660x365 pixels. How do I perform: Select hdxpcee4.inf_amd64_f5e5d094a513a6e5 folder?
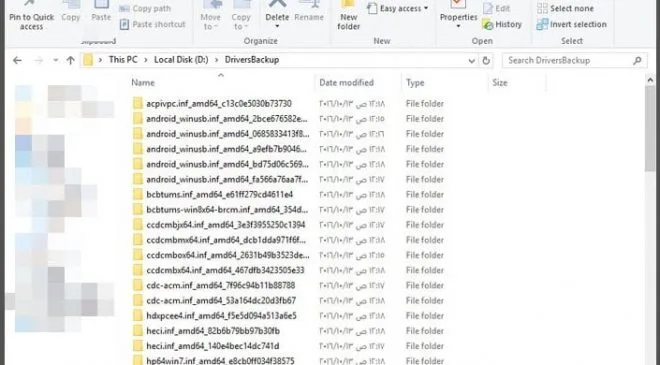click(x=221, y=316)
